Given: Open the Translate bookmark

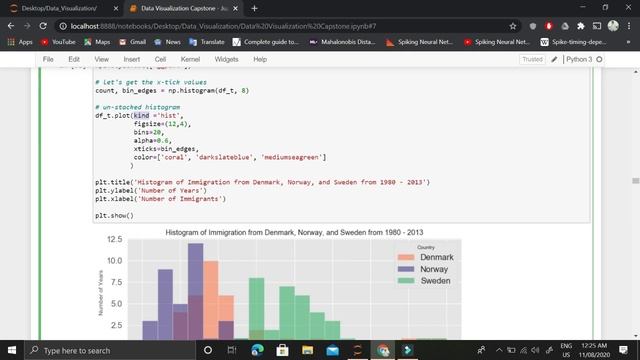Looking at the screenshot, I should coord(207,42).
